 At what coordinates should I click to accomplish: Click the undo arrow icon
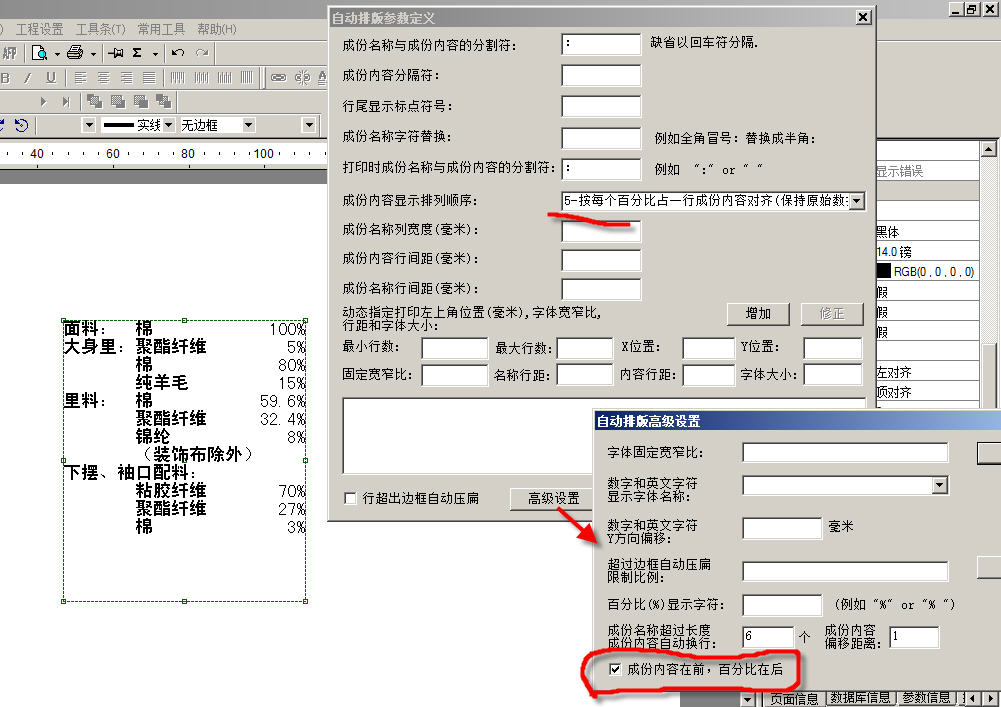(178, 53)
